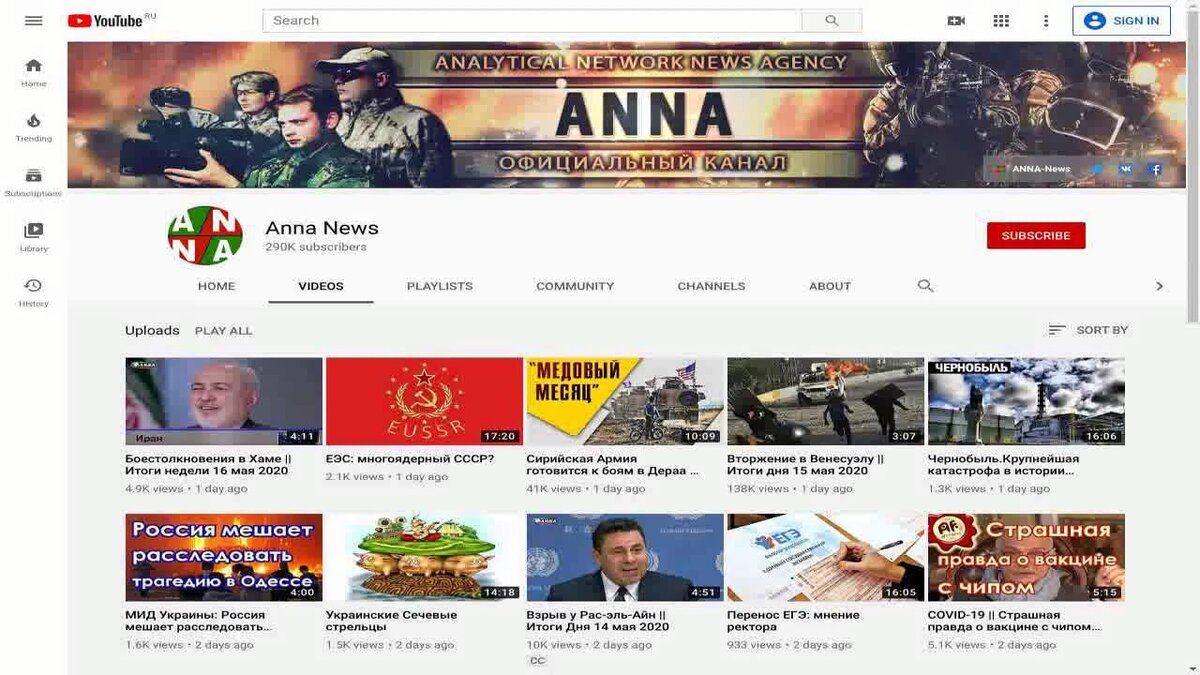The width and height of the screenshot is (1200, 675).
Task: Open title 'Украинские Сечевые стрельцы'
Action: (392, 621)
